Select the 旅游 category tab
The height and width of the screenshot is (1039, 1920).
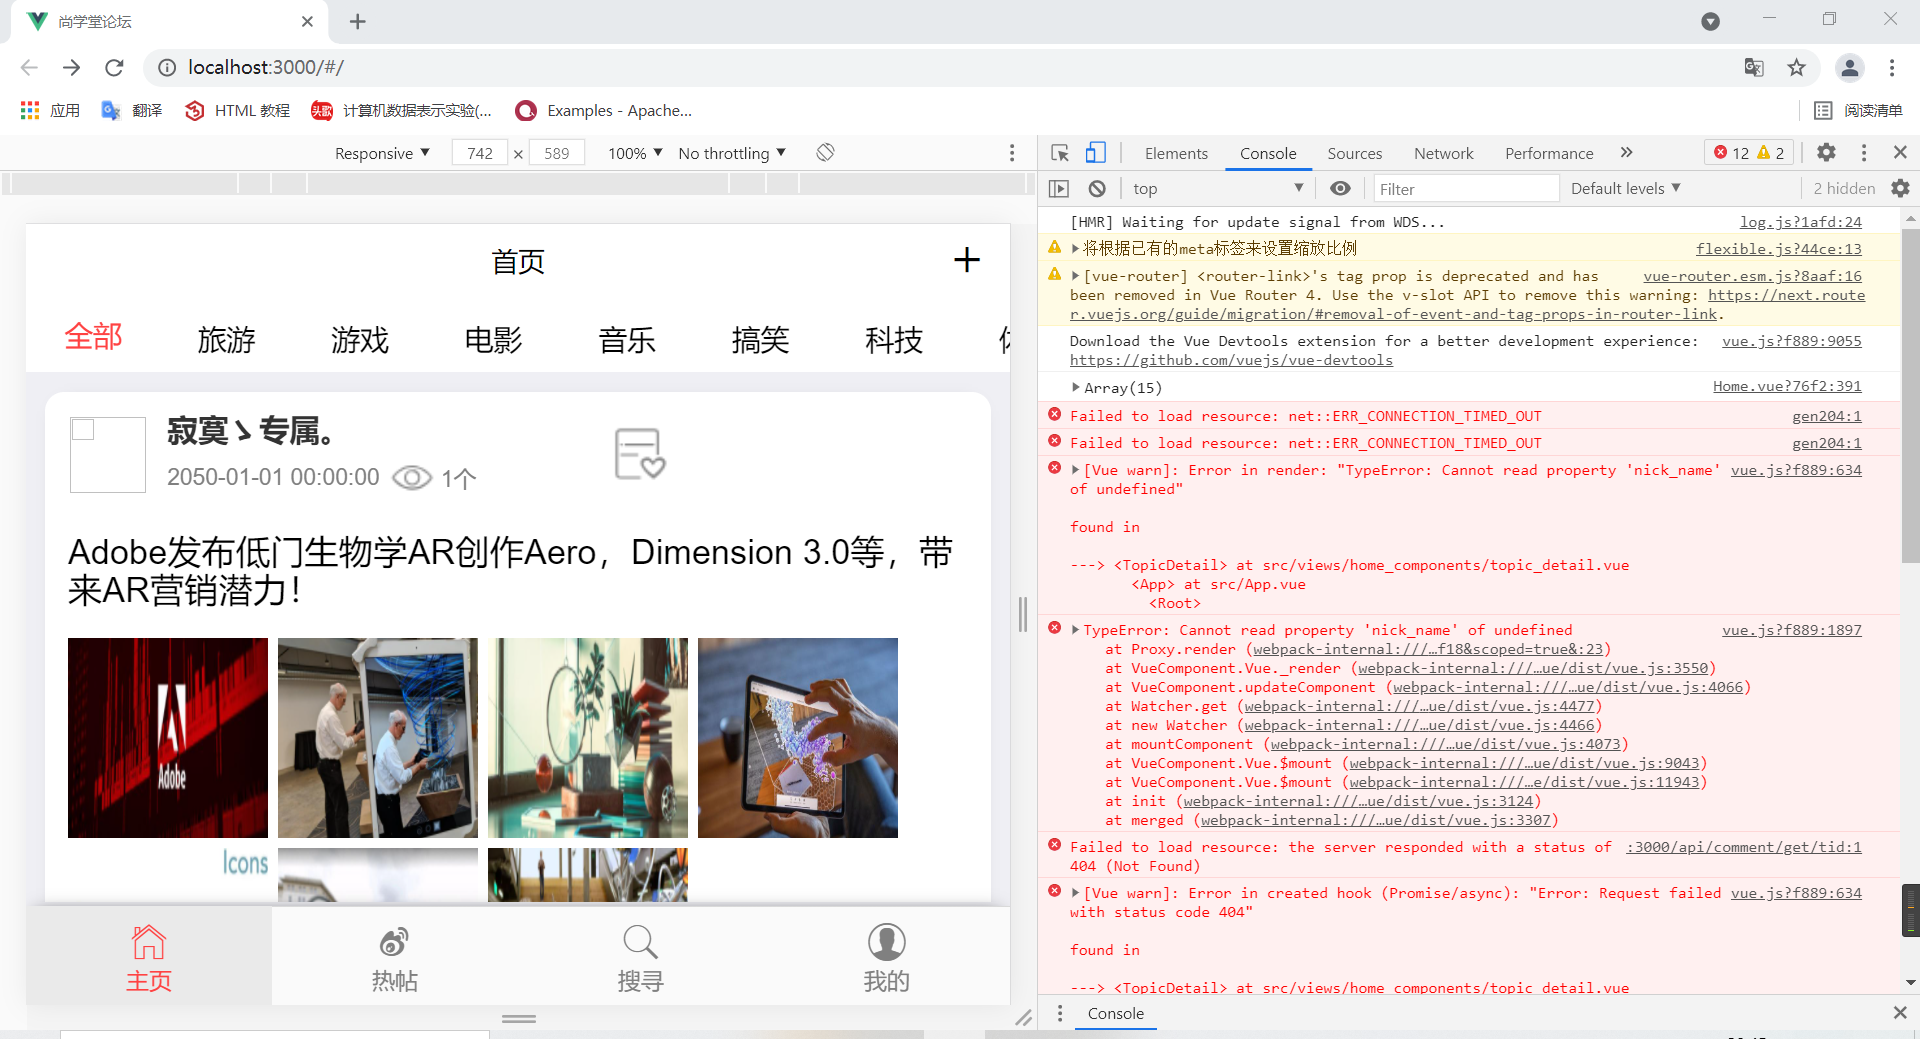coord(226,340)
